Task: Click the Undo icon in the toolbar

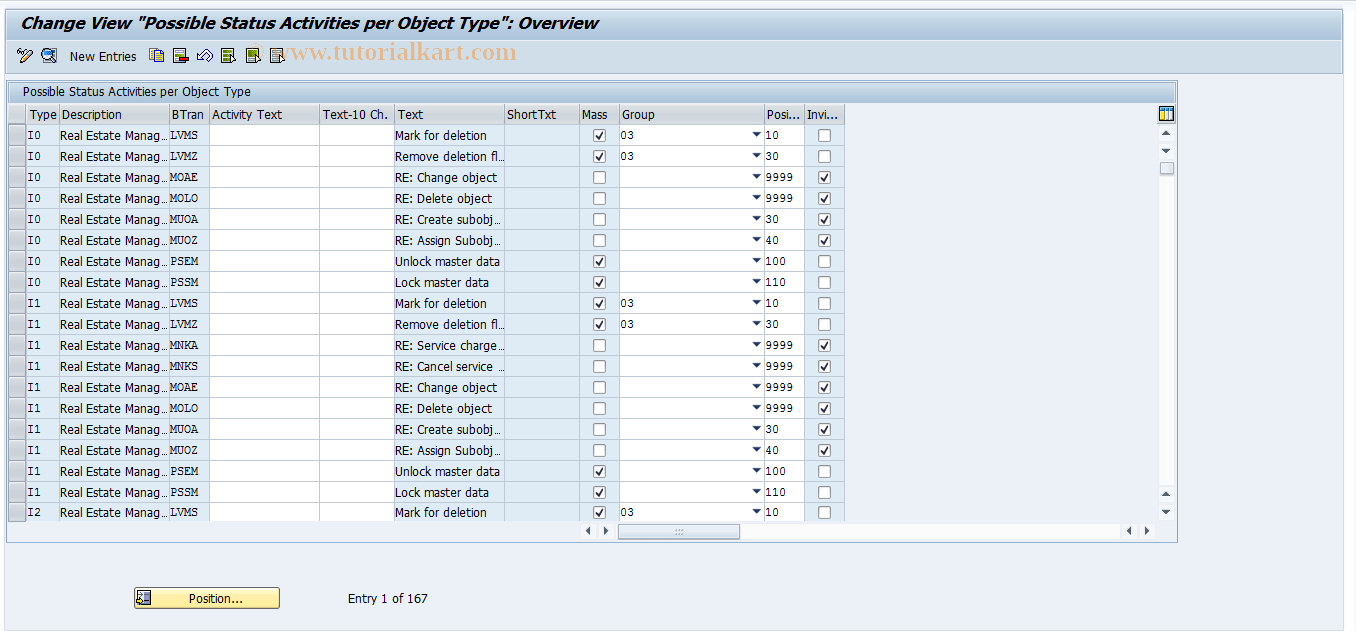Action: [204, 55]
